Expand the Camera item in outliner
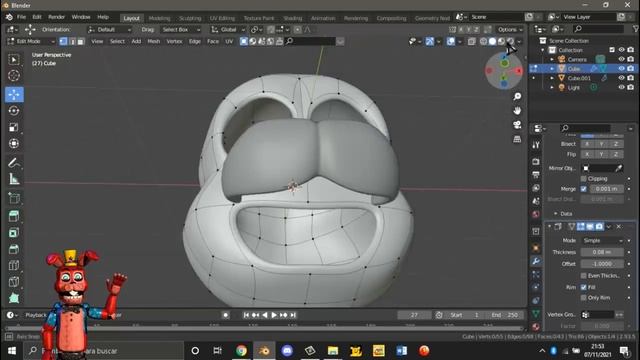This screenshot has height=360, width=640. click(552, 60)
